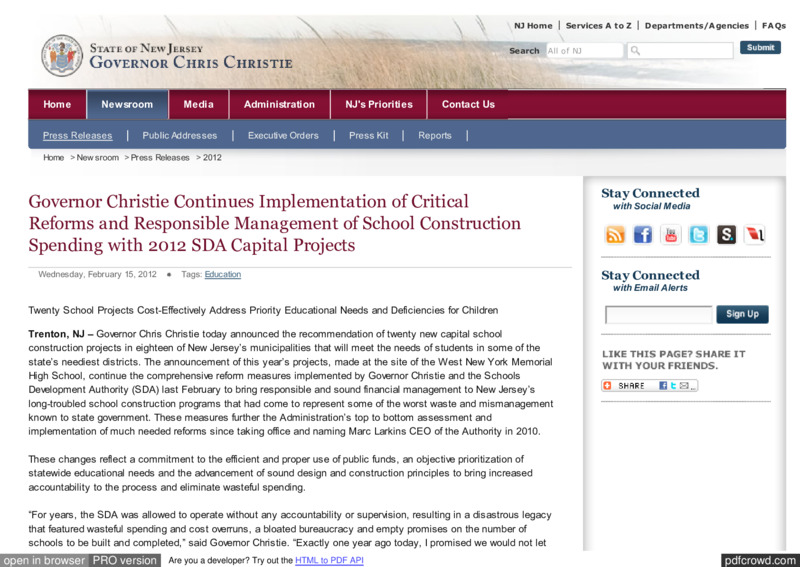
Task: Open the HTML to PDF API link
Action: coord(329,560)
